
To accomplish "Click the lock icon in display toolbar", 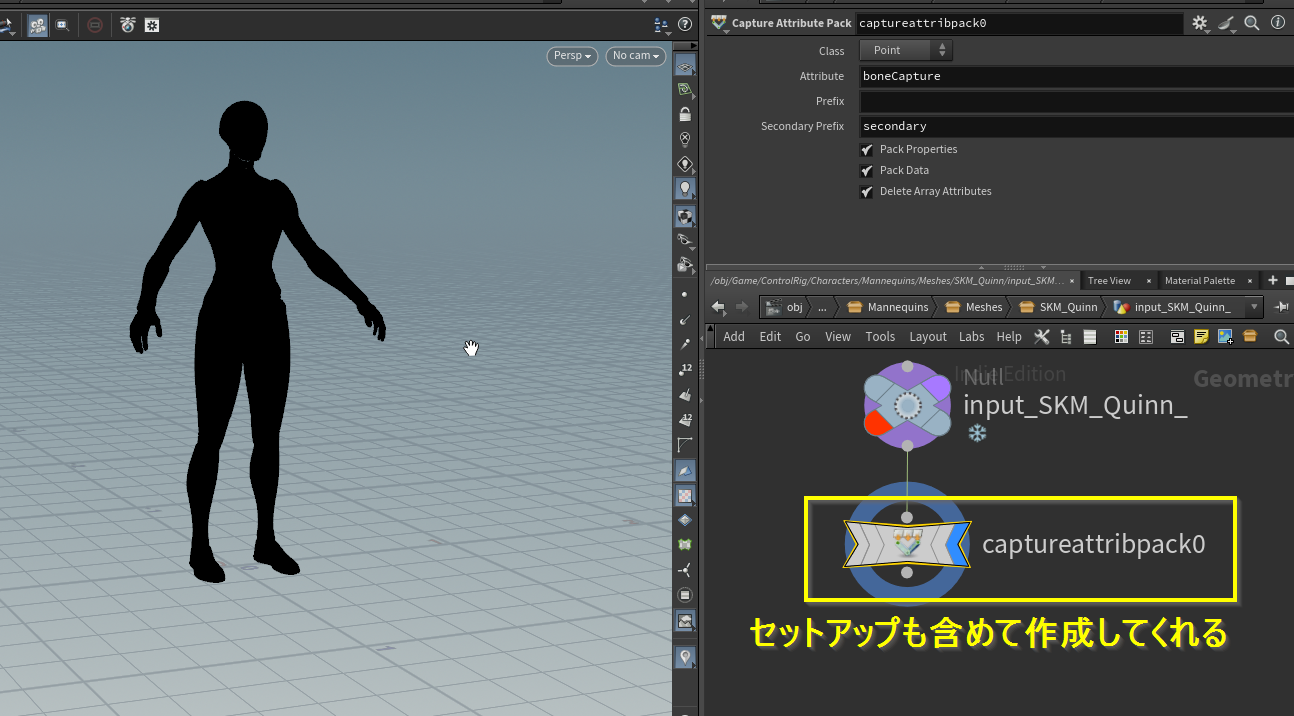I will (x=685, y=115).
